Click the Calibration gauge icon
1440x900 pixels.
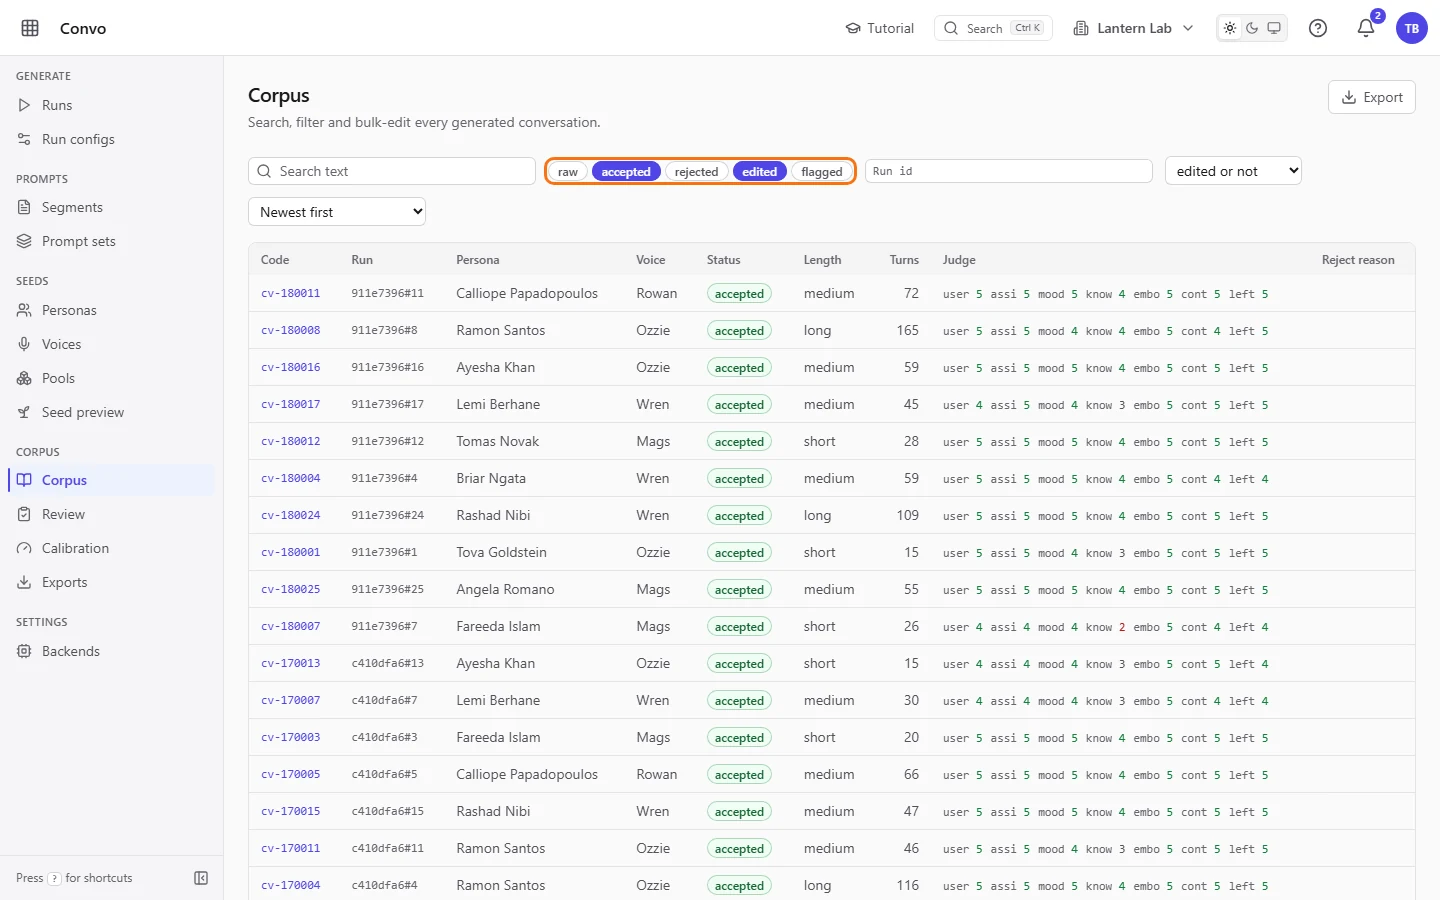click(x=24, y=548)
